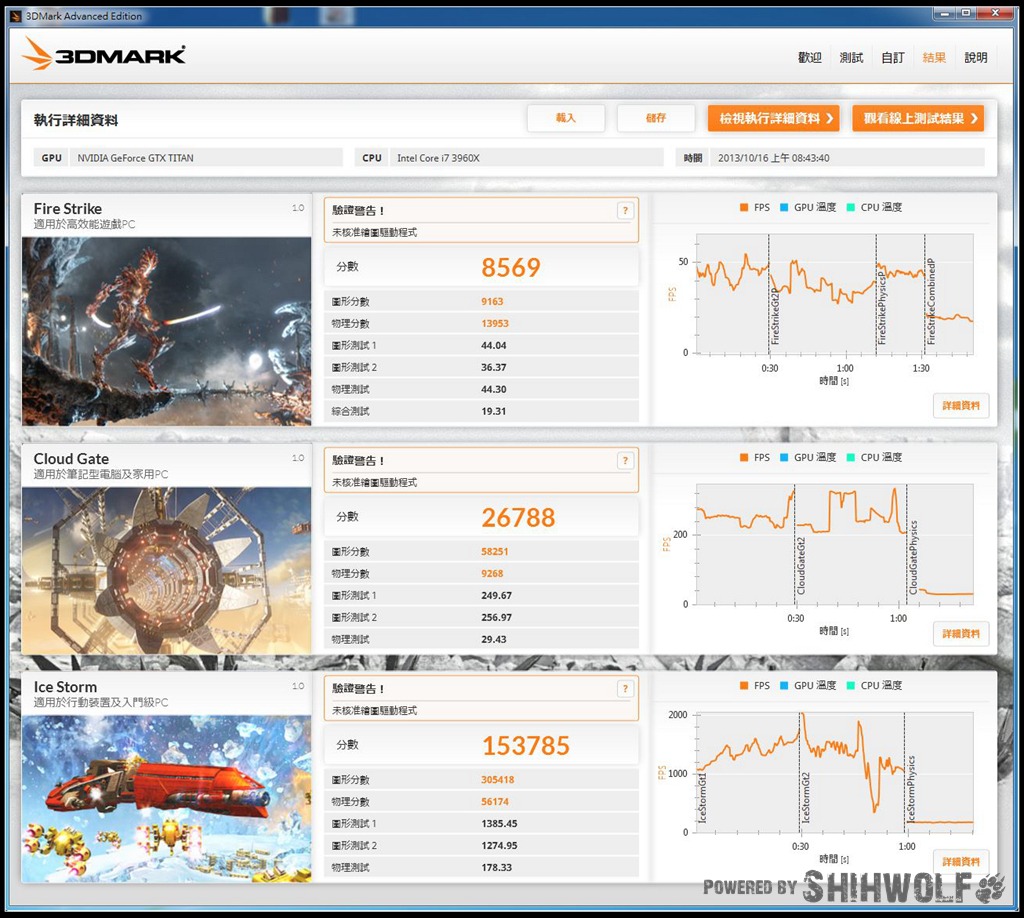The image size is (1024, 918).
Task: Click the Cloud Gate heading text
Action: (71, 459)
